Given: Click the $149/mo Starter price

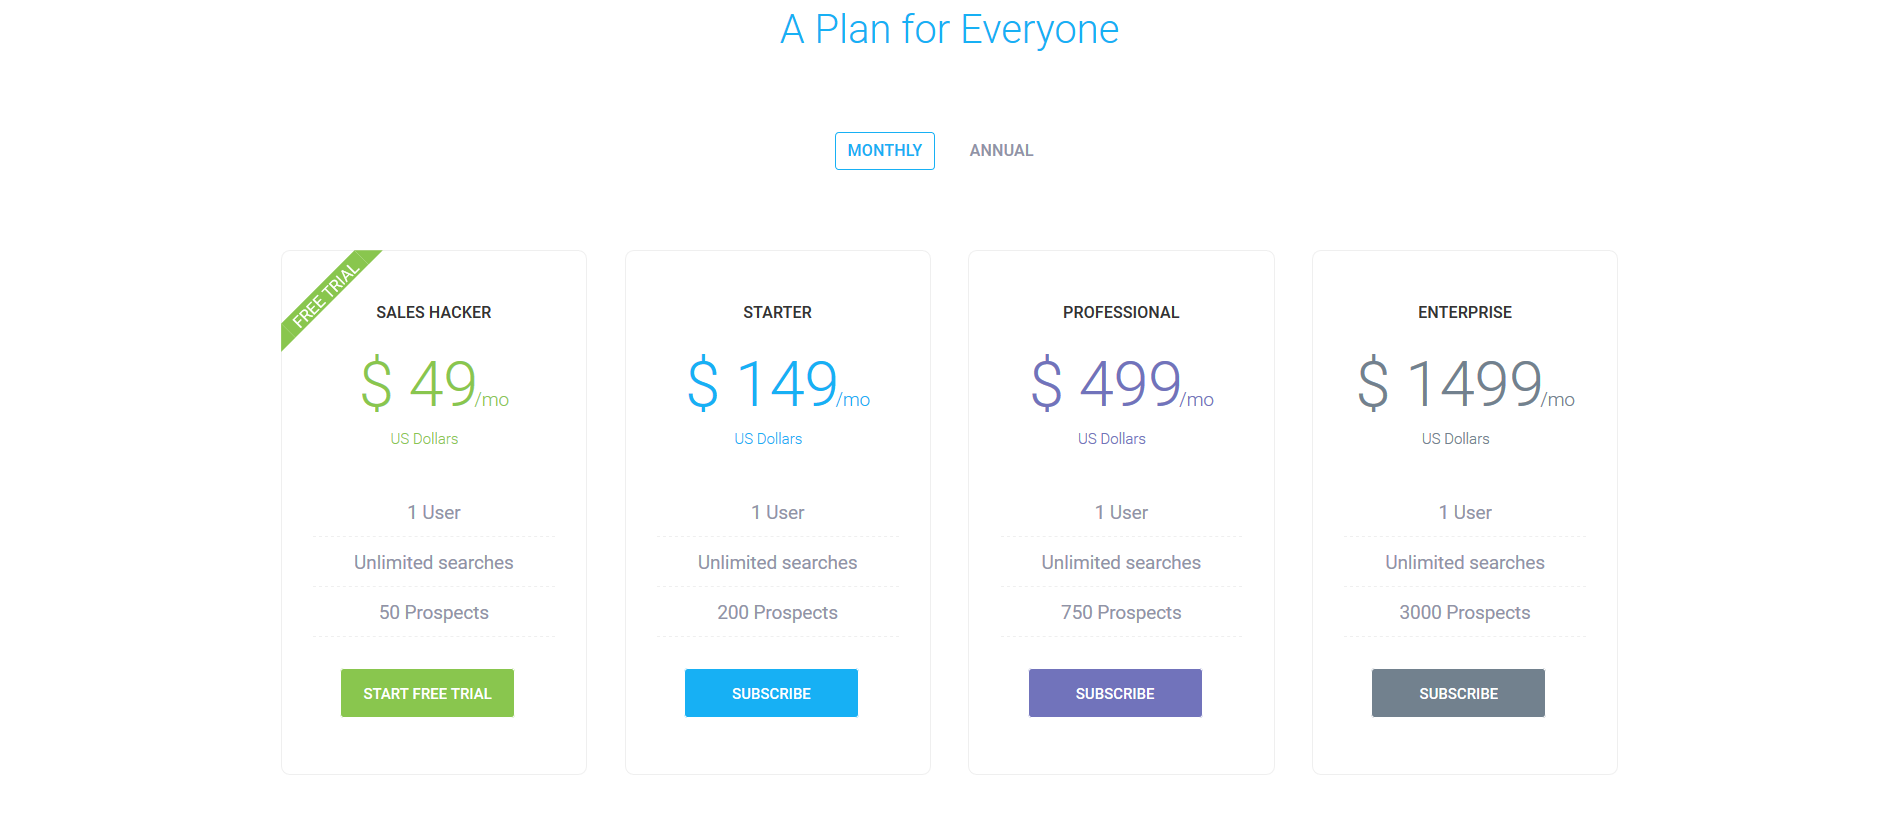Looking at the screenshot, I should pos(777,384).
